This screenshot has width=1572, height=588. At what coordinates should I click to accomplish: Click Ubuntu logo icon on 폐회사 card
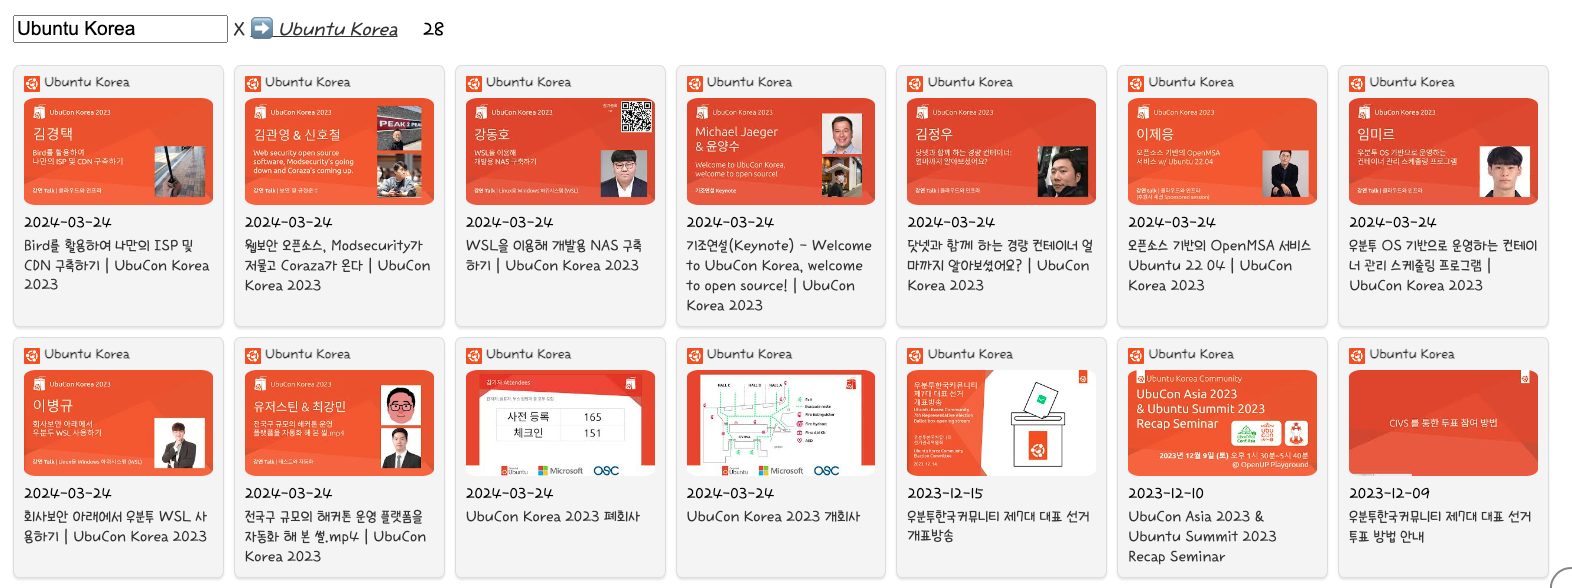[474, 356]
